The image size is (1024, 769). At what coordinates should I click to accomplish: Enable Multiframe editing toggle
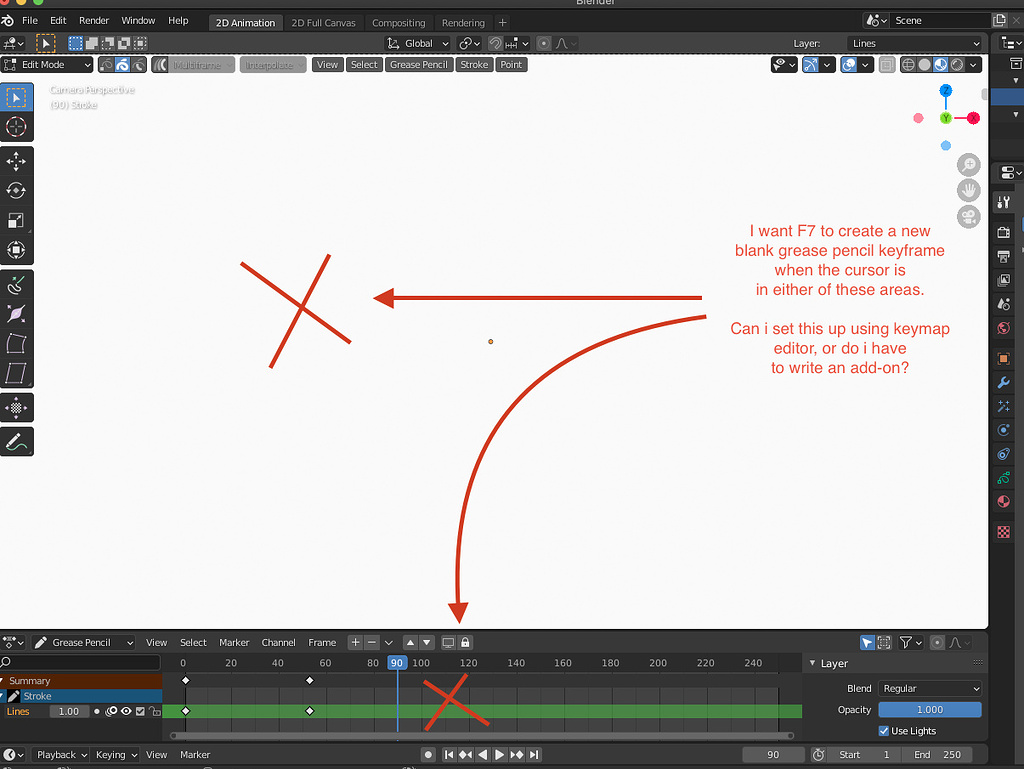coord(160,65)
